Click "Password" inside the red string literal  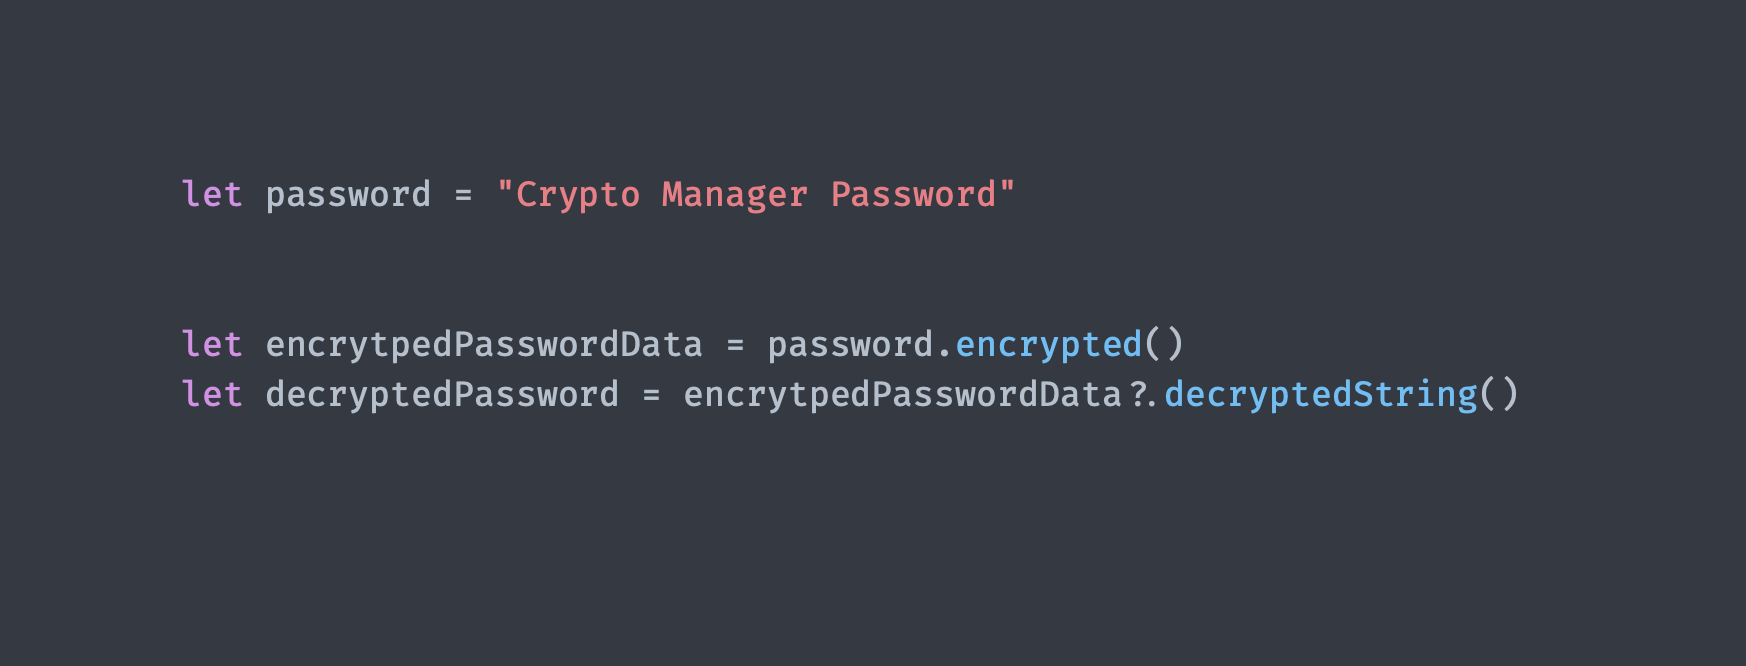914,194
